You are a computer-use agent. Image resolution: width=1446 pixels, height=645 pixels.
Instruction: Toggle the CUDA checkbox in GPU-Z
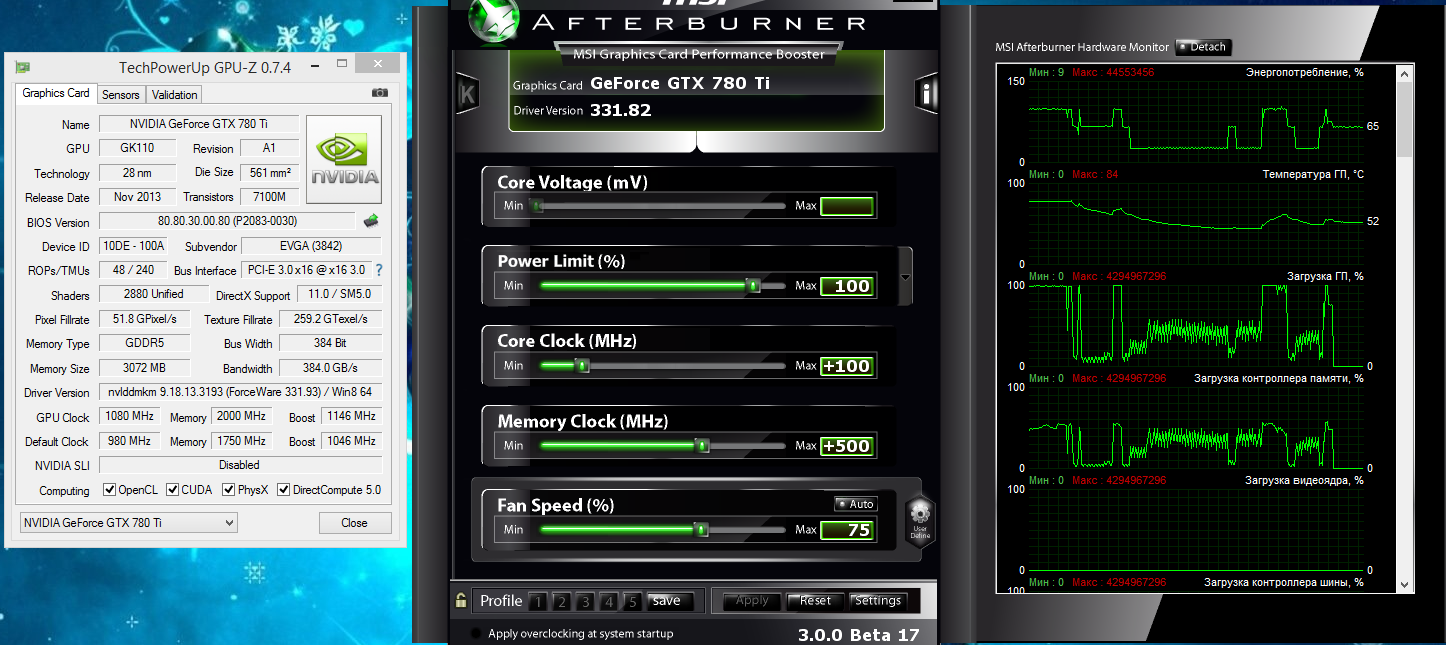click(x=173, y=490)
